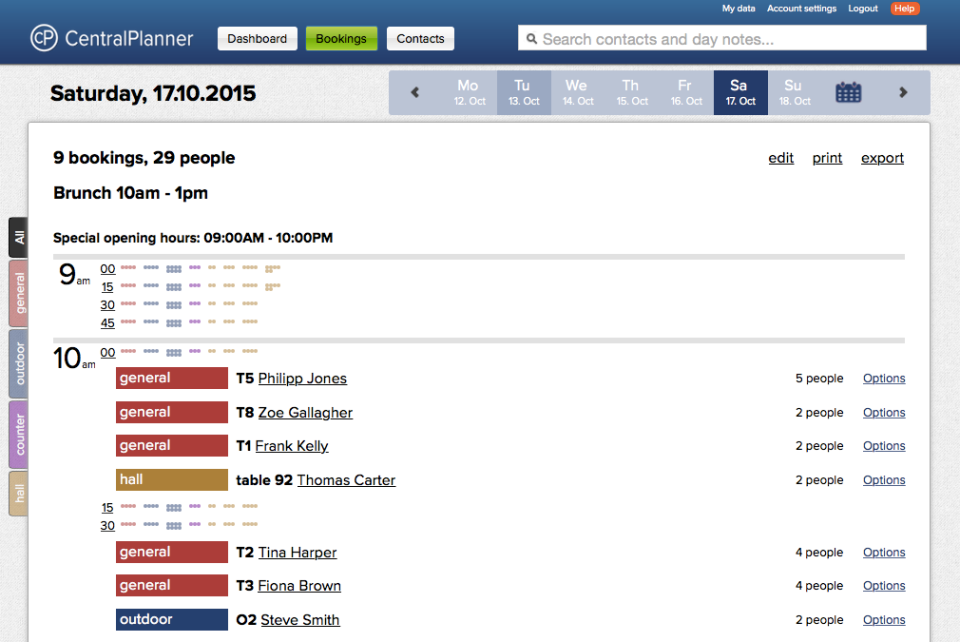Open Account settings
Viewport: 960px width, 642px height.
(801, 9)
